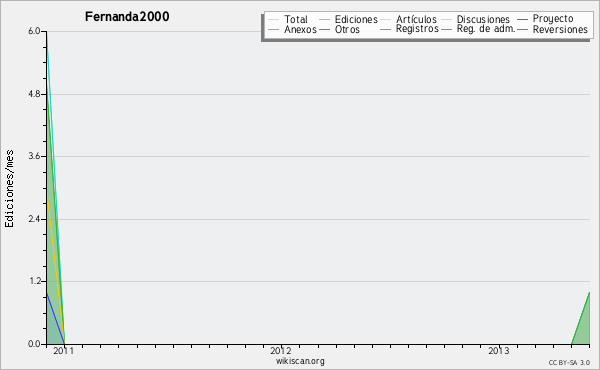Click the 3.6 y-axis value
600x370 pixels.
coord(34,156)
